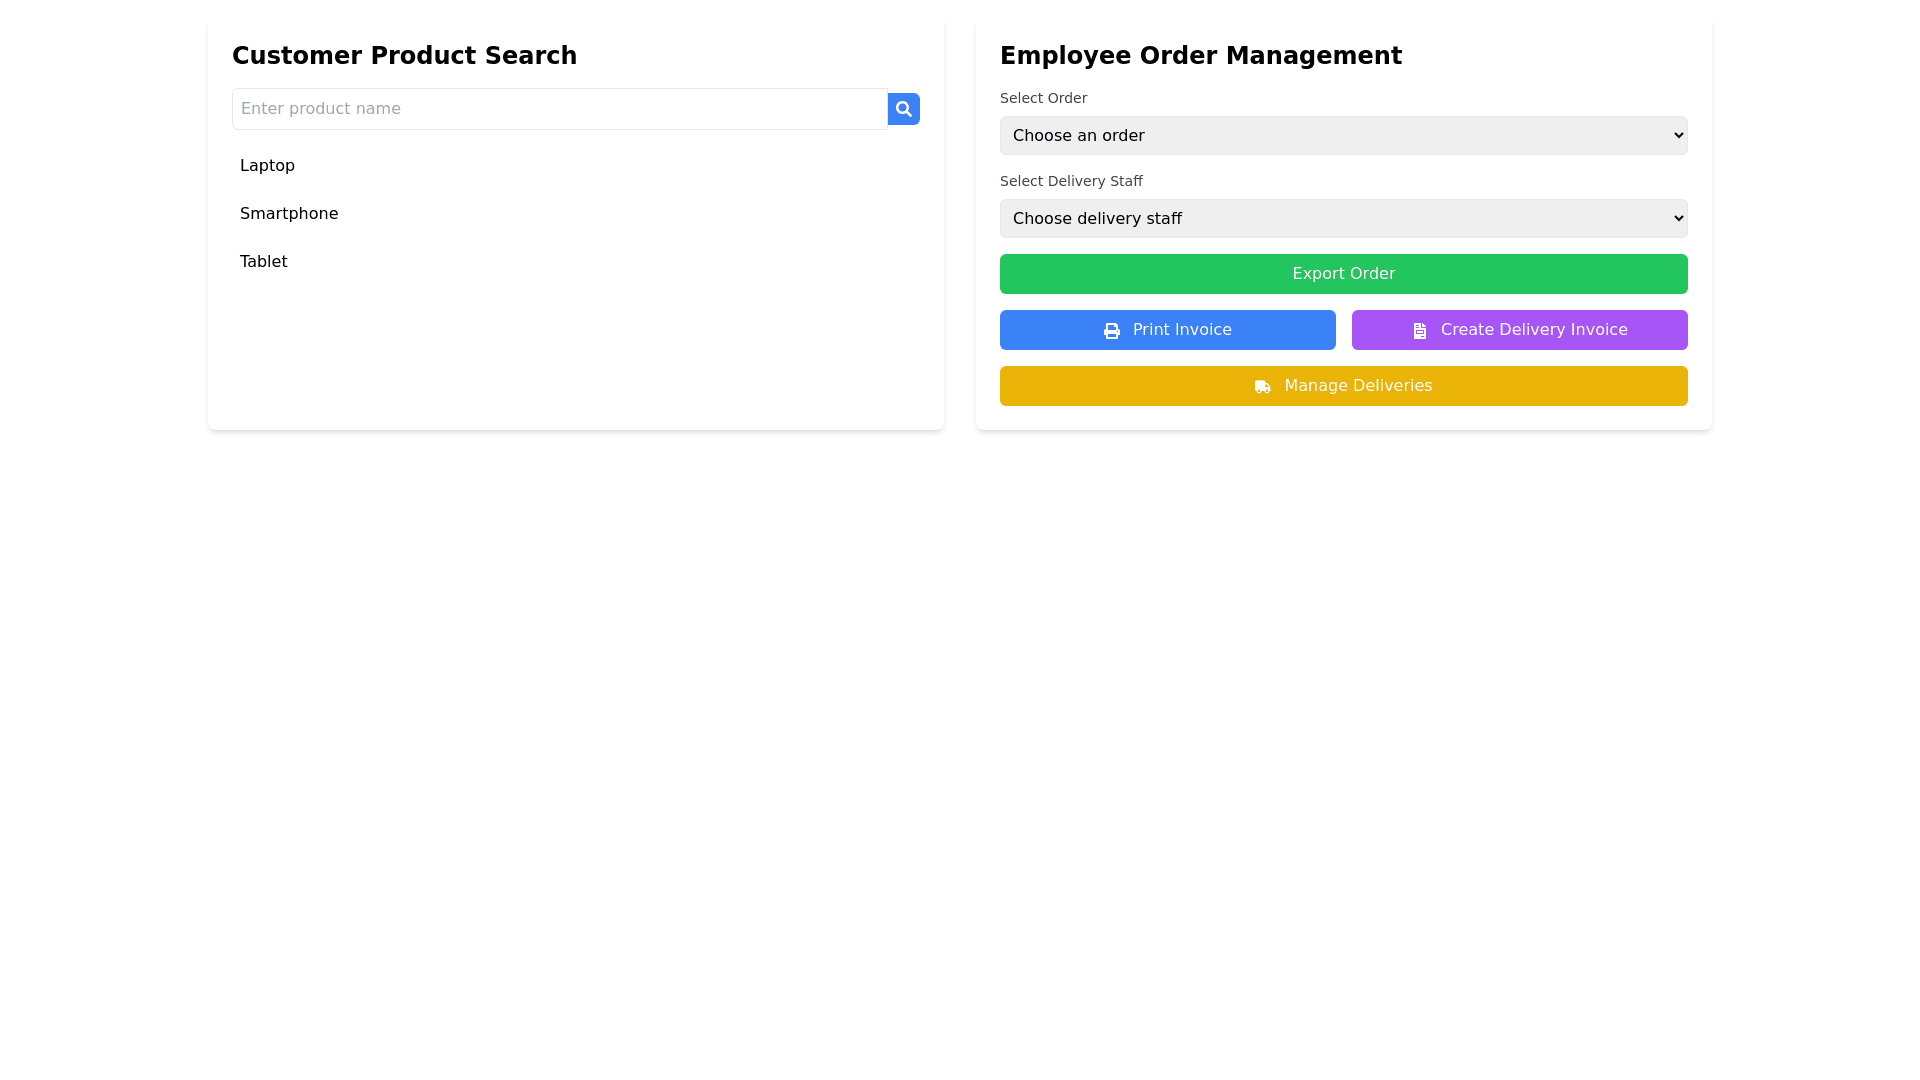Screen dimensions: 1920x1080
Task: Click the Create Delivery Invoice button label
Action: pos(1534,330)
